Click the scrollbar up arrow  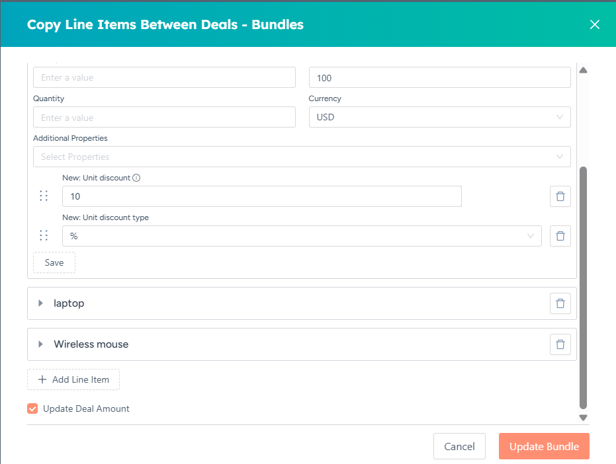tap(583, 70)
